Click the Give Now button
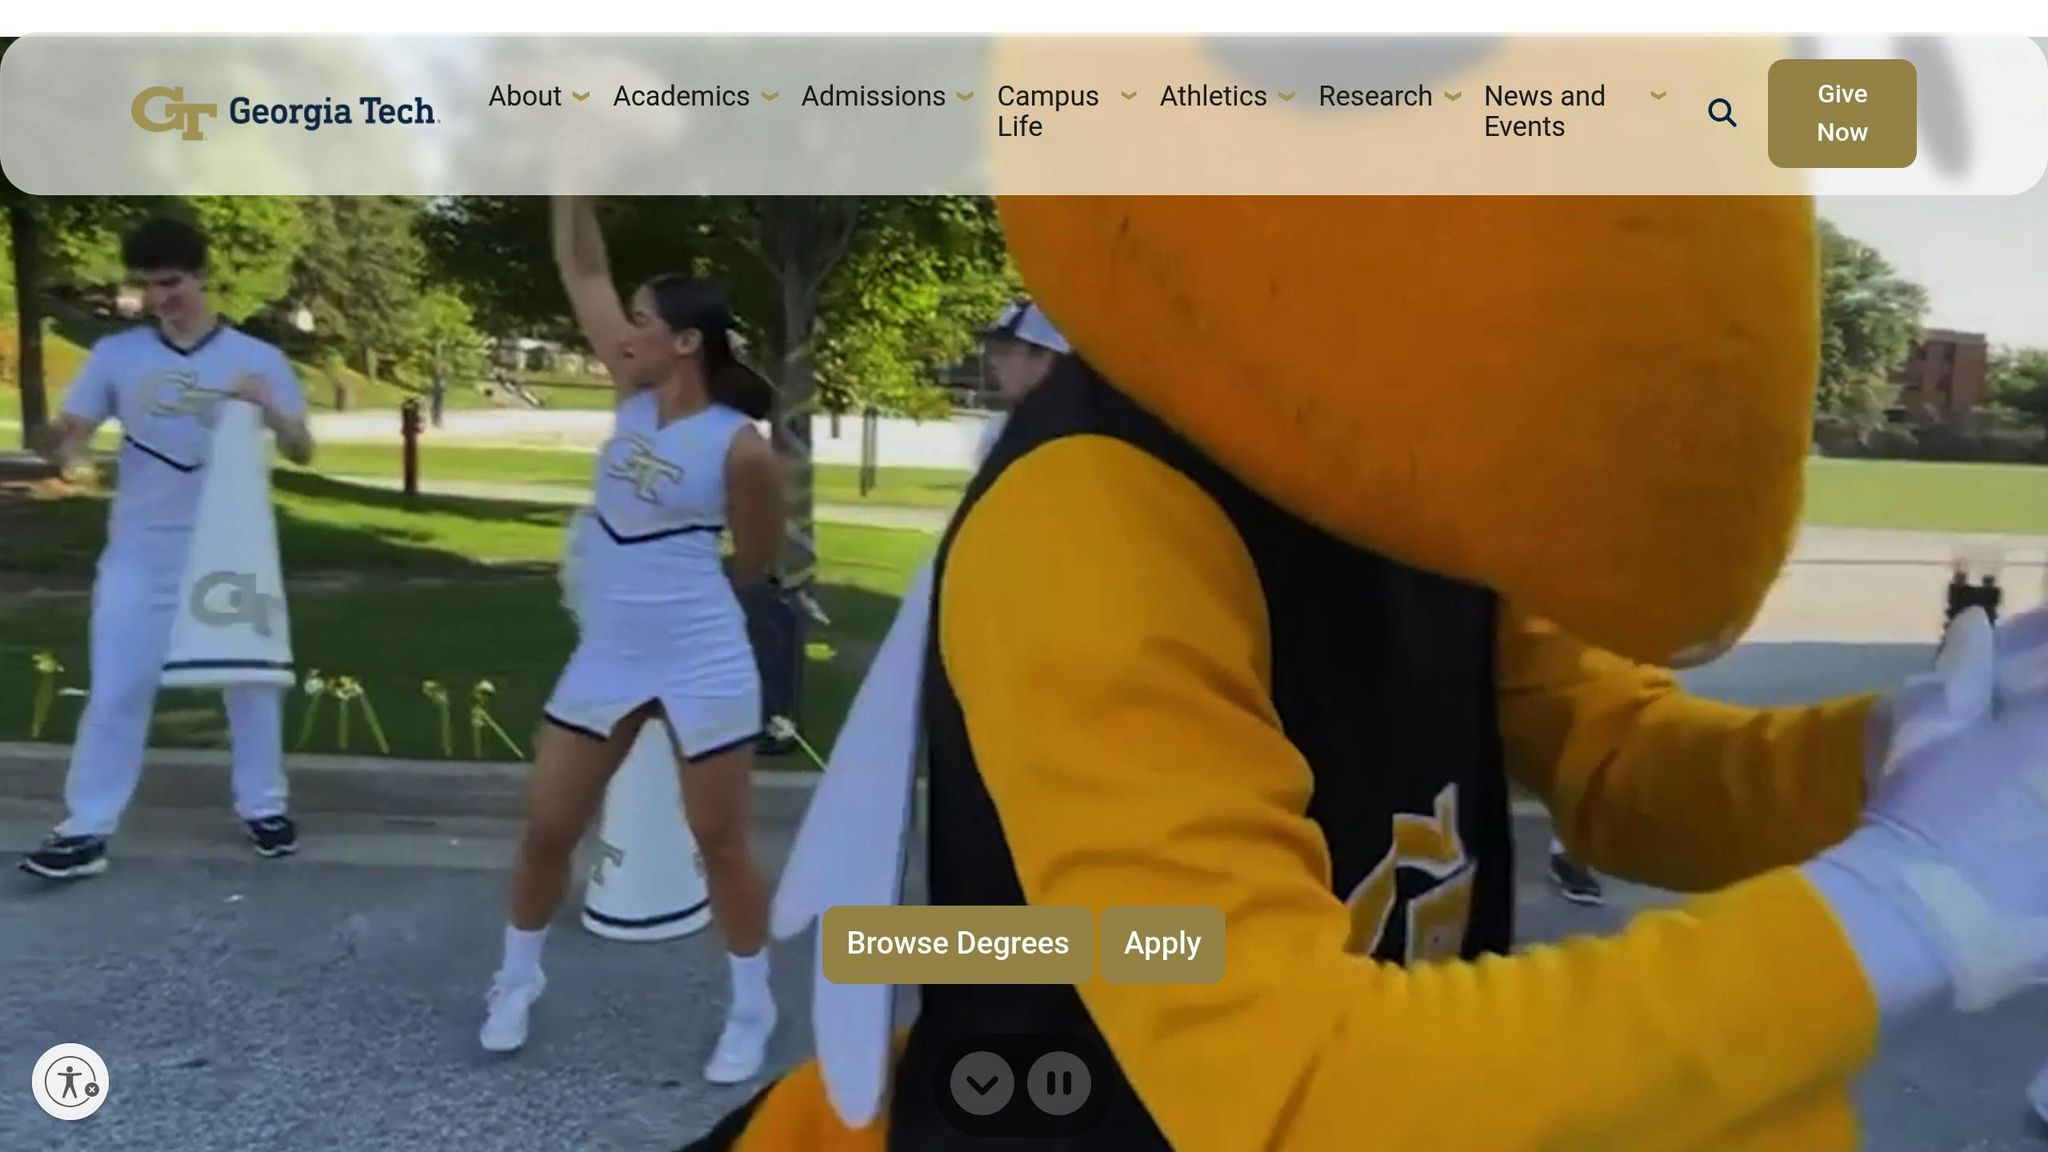This screenshot has height=1152, width=2048. coord(1842,113)
